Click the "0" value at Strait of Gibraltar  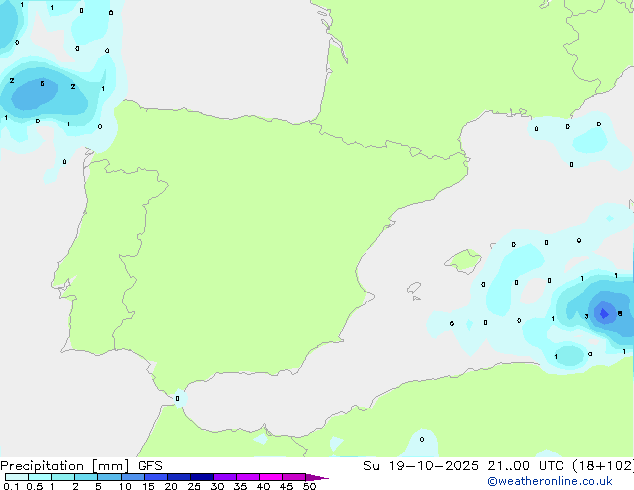coord(177,399)
